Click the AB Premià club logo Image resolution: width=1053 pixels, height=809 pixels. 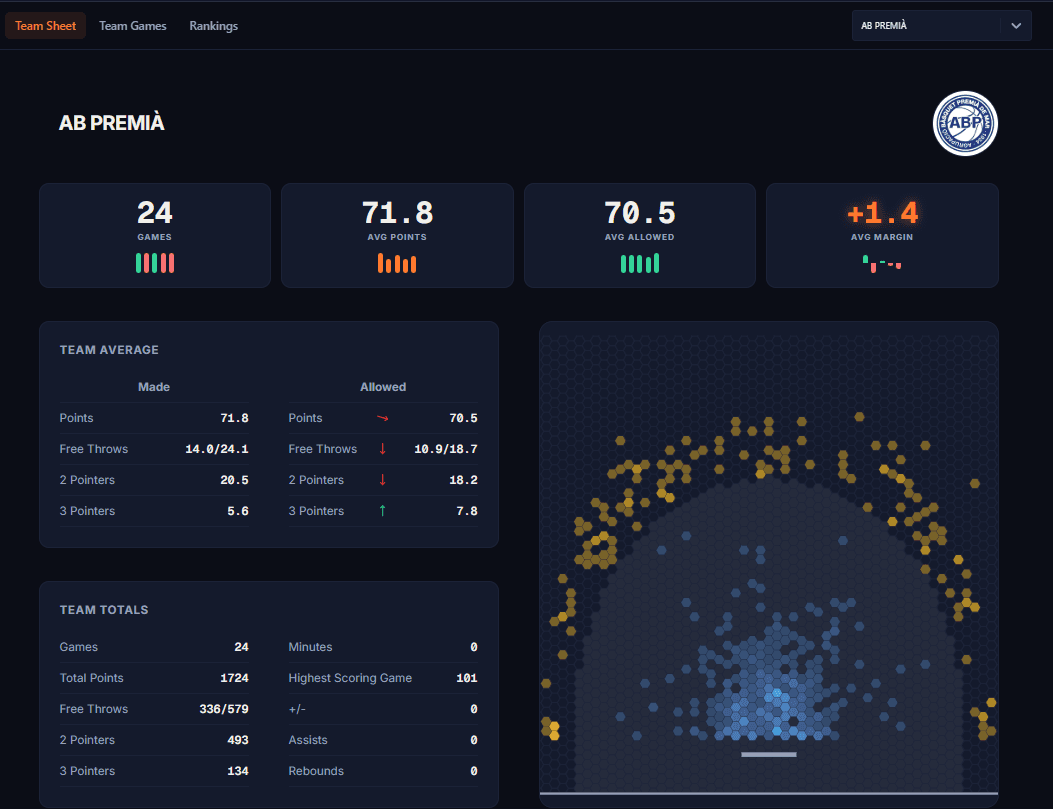[x=965, y=124]
